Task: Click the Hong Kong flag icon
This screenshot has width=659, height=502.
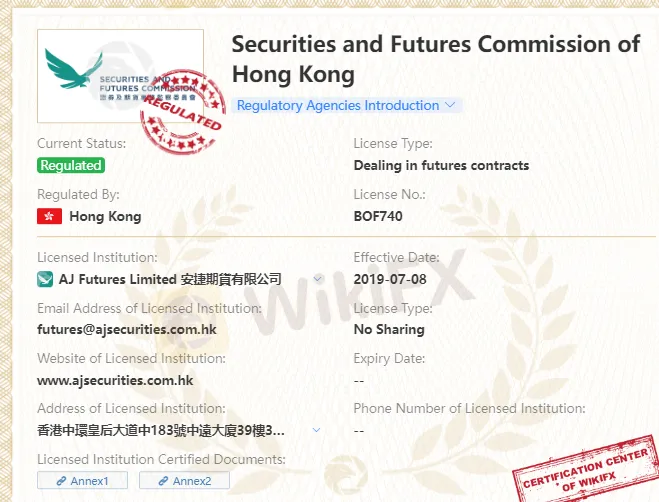Action: [49, 216]
